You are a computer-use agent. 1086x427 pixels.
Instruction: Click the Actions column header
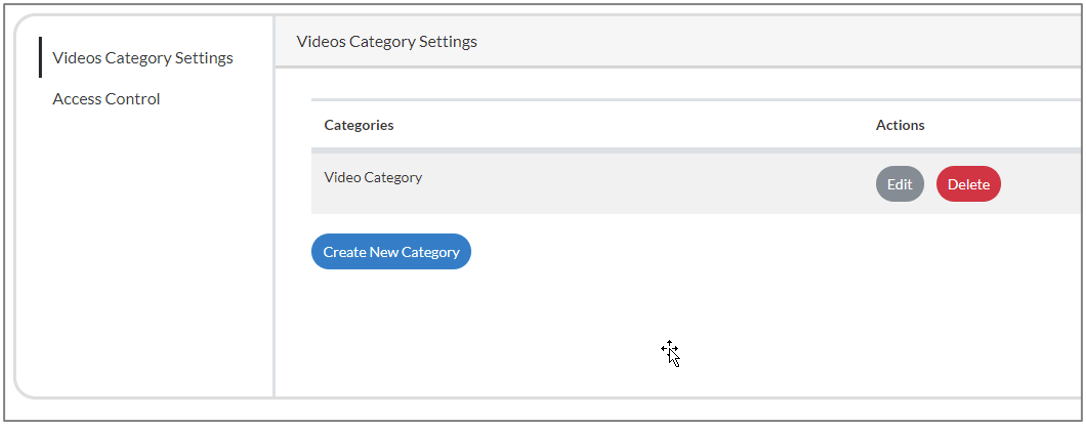point(900,125)
